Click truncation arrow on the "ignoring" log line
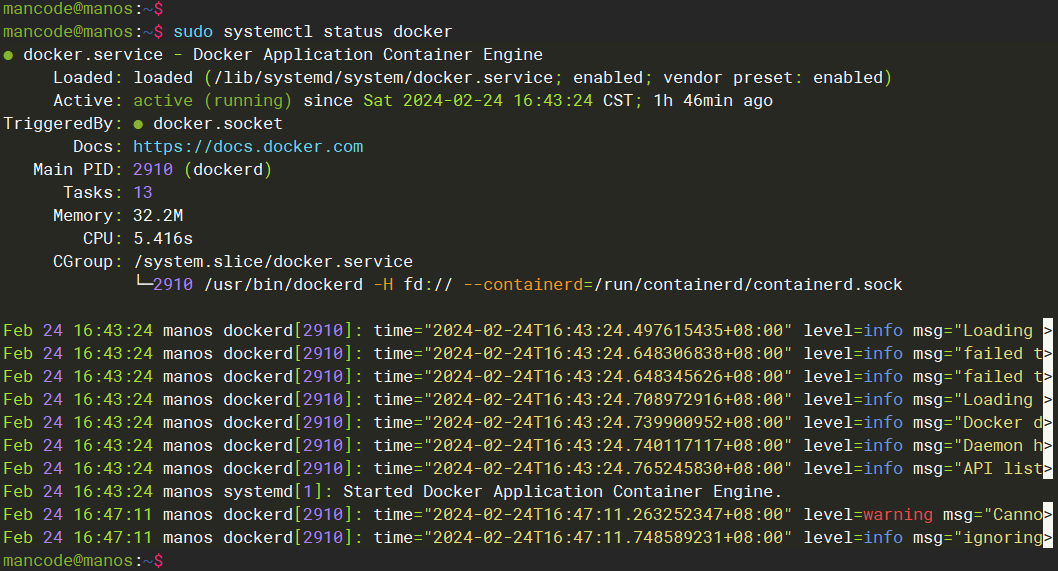The image size is (1058, 571). (1048, 538)
